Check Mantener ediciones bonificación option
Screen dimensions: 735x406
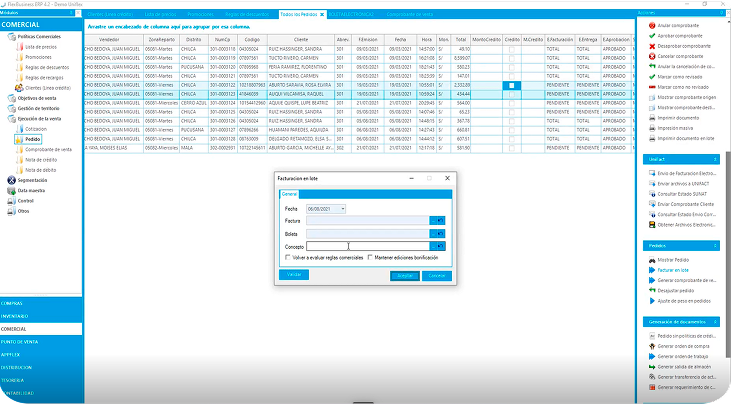369,257
